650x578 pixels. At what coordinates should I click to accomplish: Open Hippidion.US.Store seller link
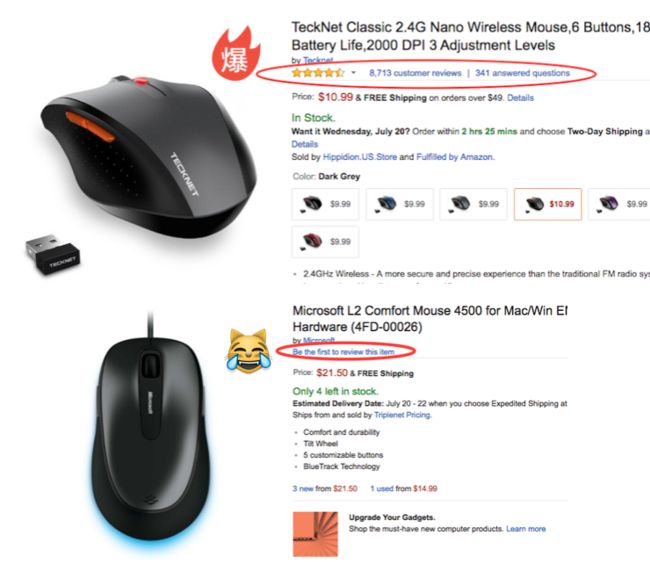pos(360,157)
